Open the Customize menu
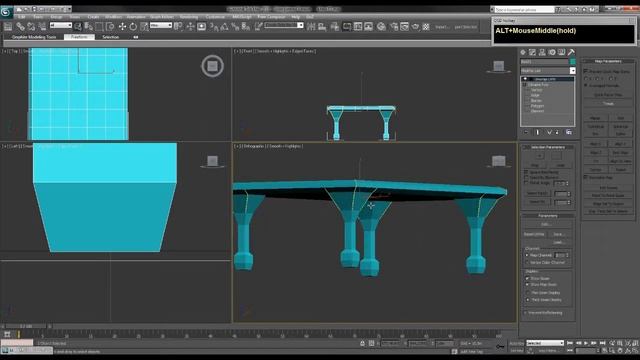640x360 pixels. [215, 17]
